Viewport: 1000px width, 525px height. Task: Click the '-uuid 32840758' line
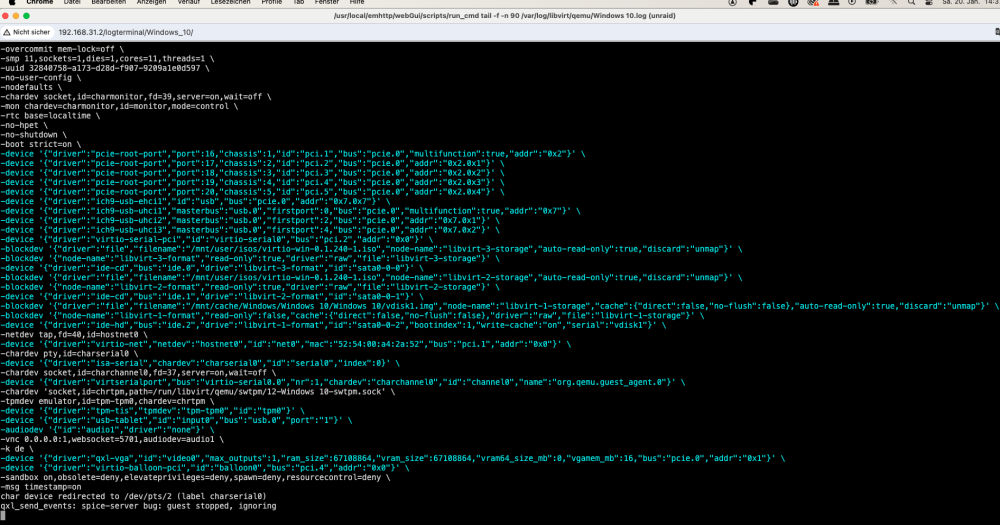click(105, 68)
